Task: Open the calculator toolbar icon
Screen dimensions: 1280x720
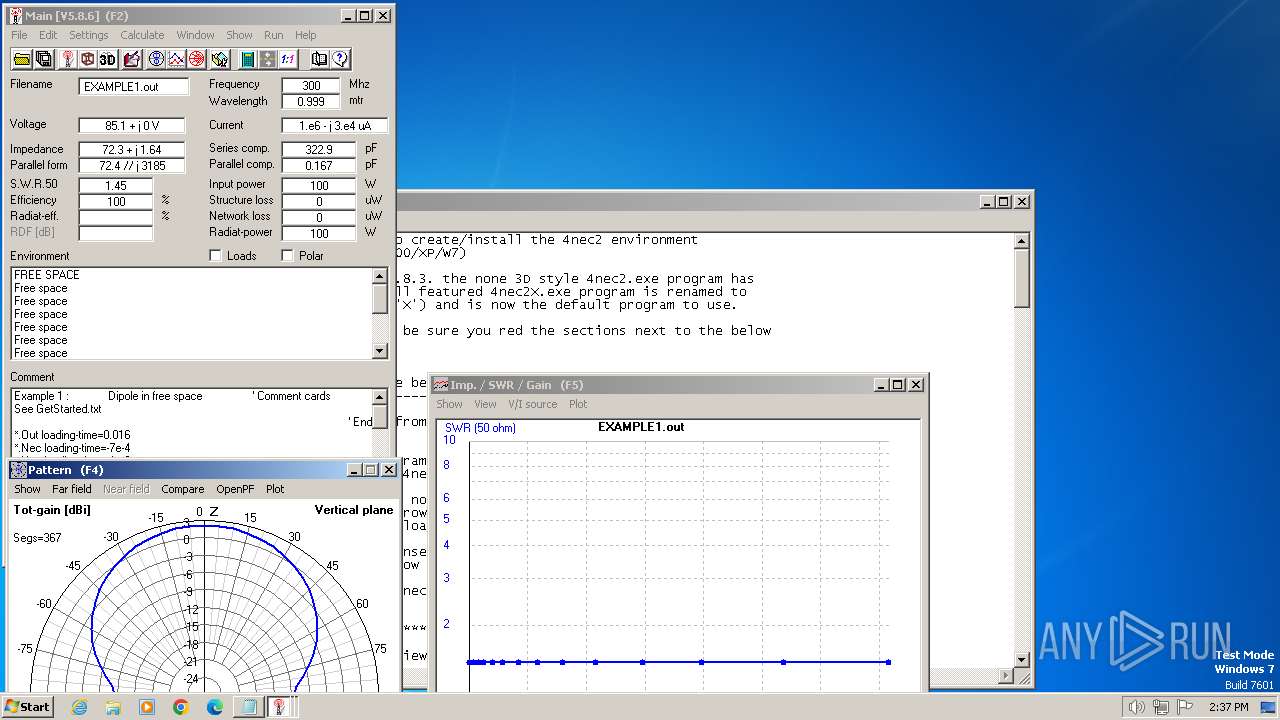Action: click(247, 59)
